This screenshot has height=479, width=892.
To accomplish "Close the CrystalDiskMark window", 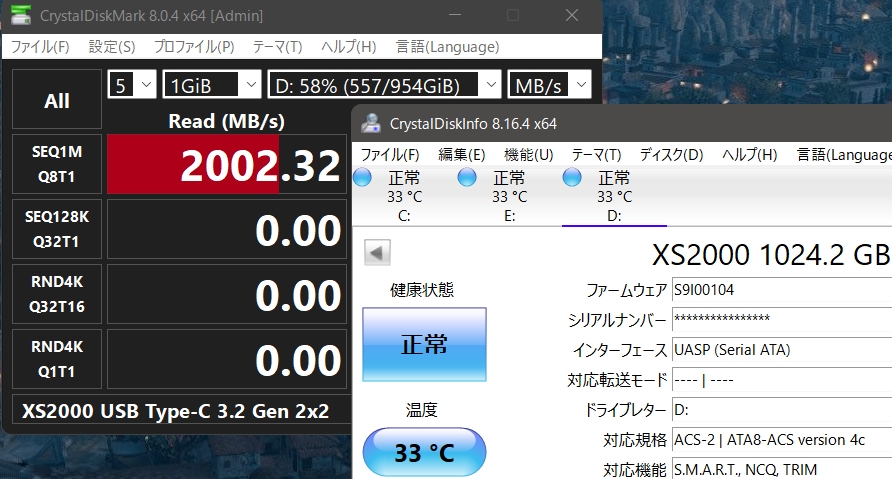I will 572,15.
